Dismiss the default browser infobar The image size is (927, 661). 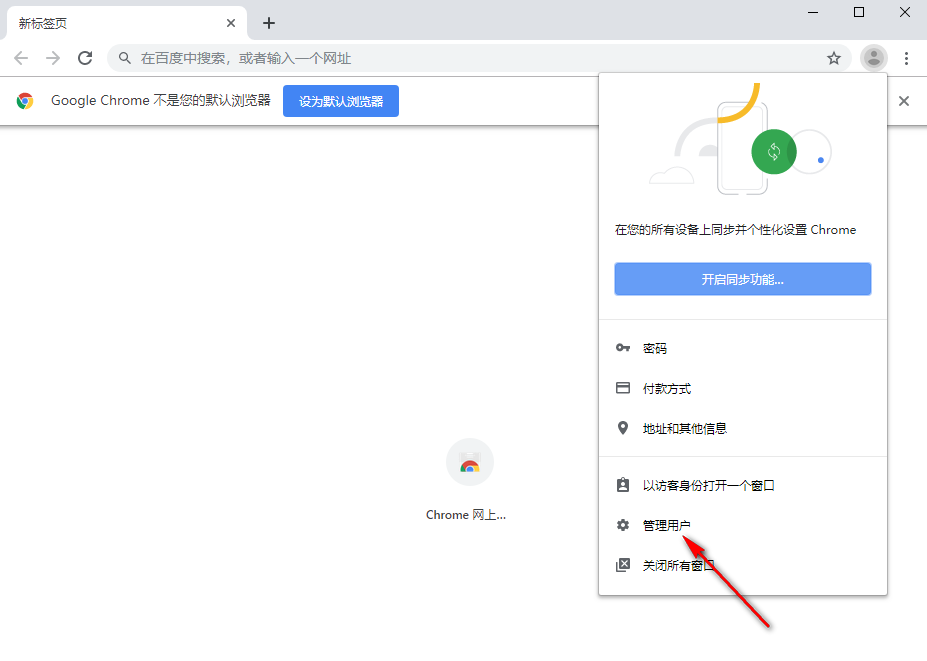(x=903, y=101)
